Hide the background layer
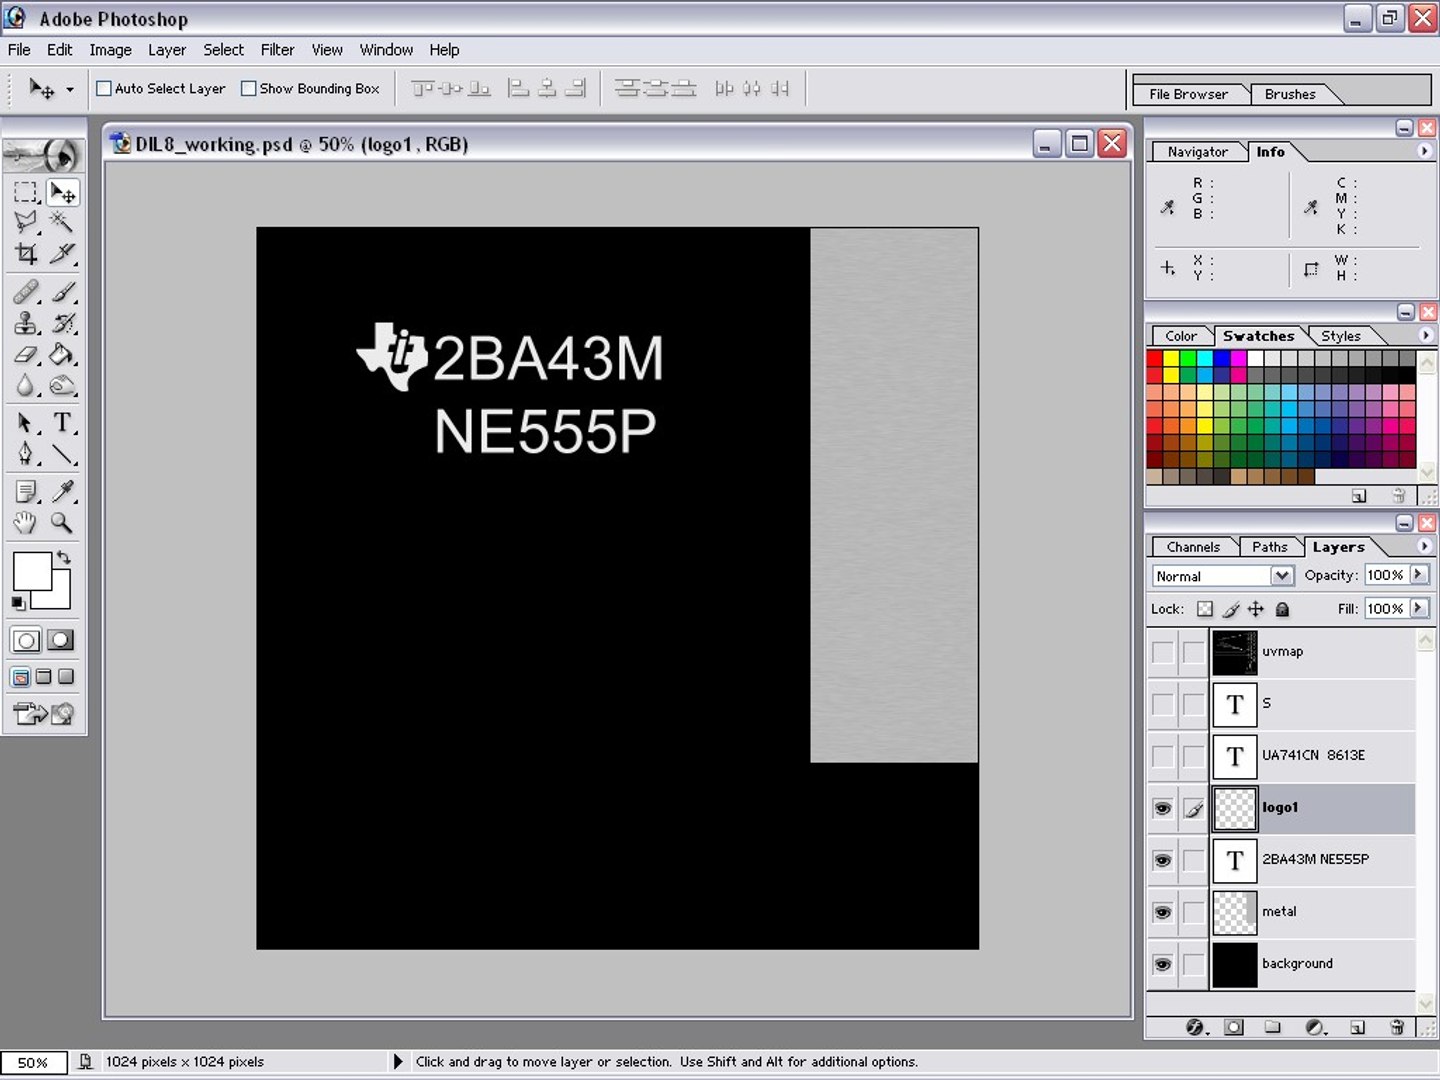The height and width of the screenshot is (1080, 1440). 1162,964
